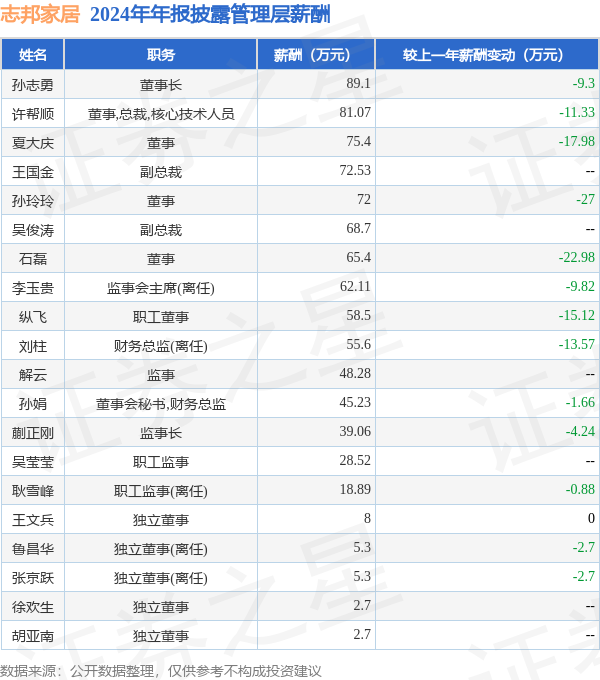The height and width of the screenshot is (680, 600).
Task: Select the name 耿雪峰
Action: point(33,491)
